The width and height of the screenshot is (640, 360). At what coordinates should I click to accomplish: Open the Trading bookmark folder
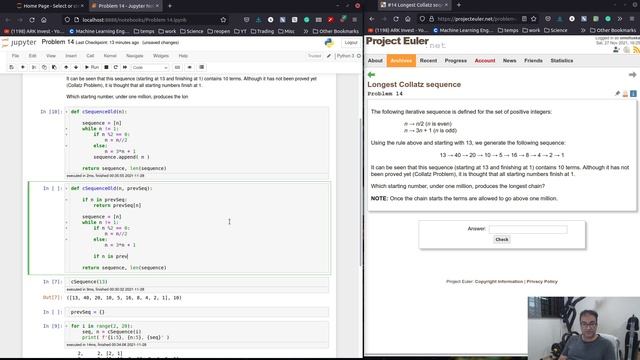tap(262, 31)
